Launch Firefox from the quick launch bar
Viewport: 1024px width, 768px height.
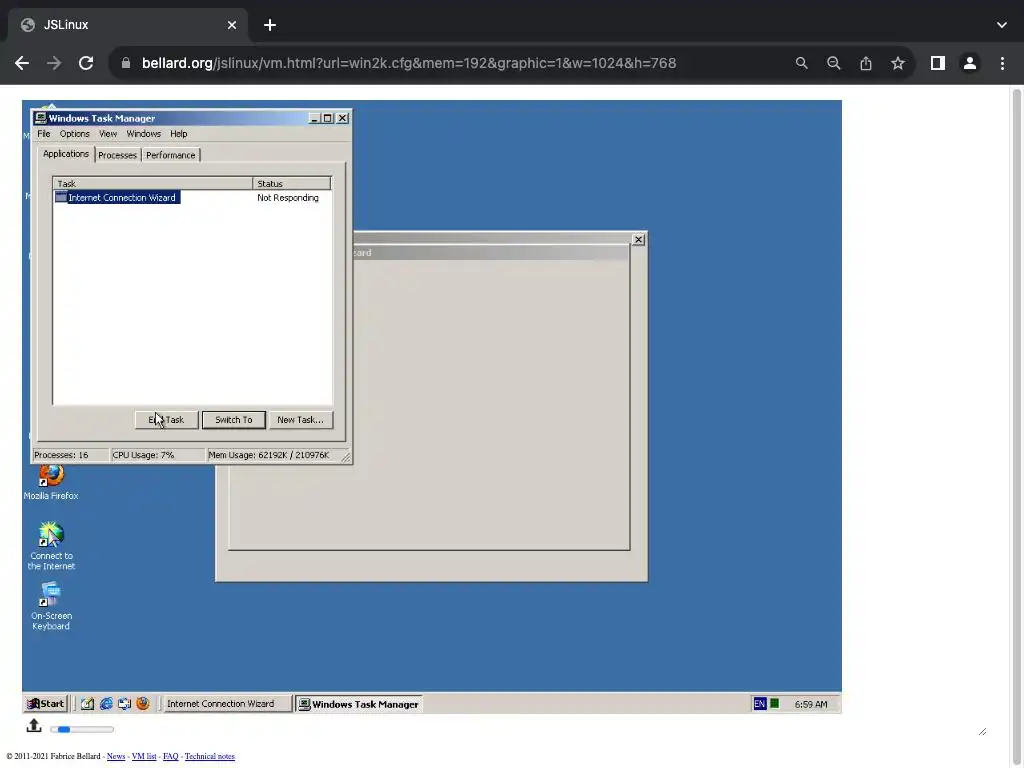(142, 703)
